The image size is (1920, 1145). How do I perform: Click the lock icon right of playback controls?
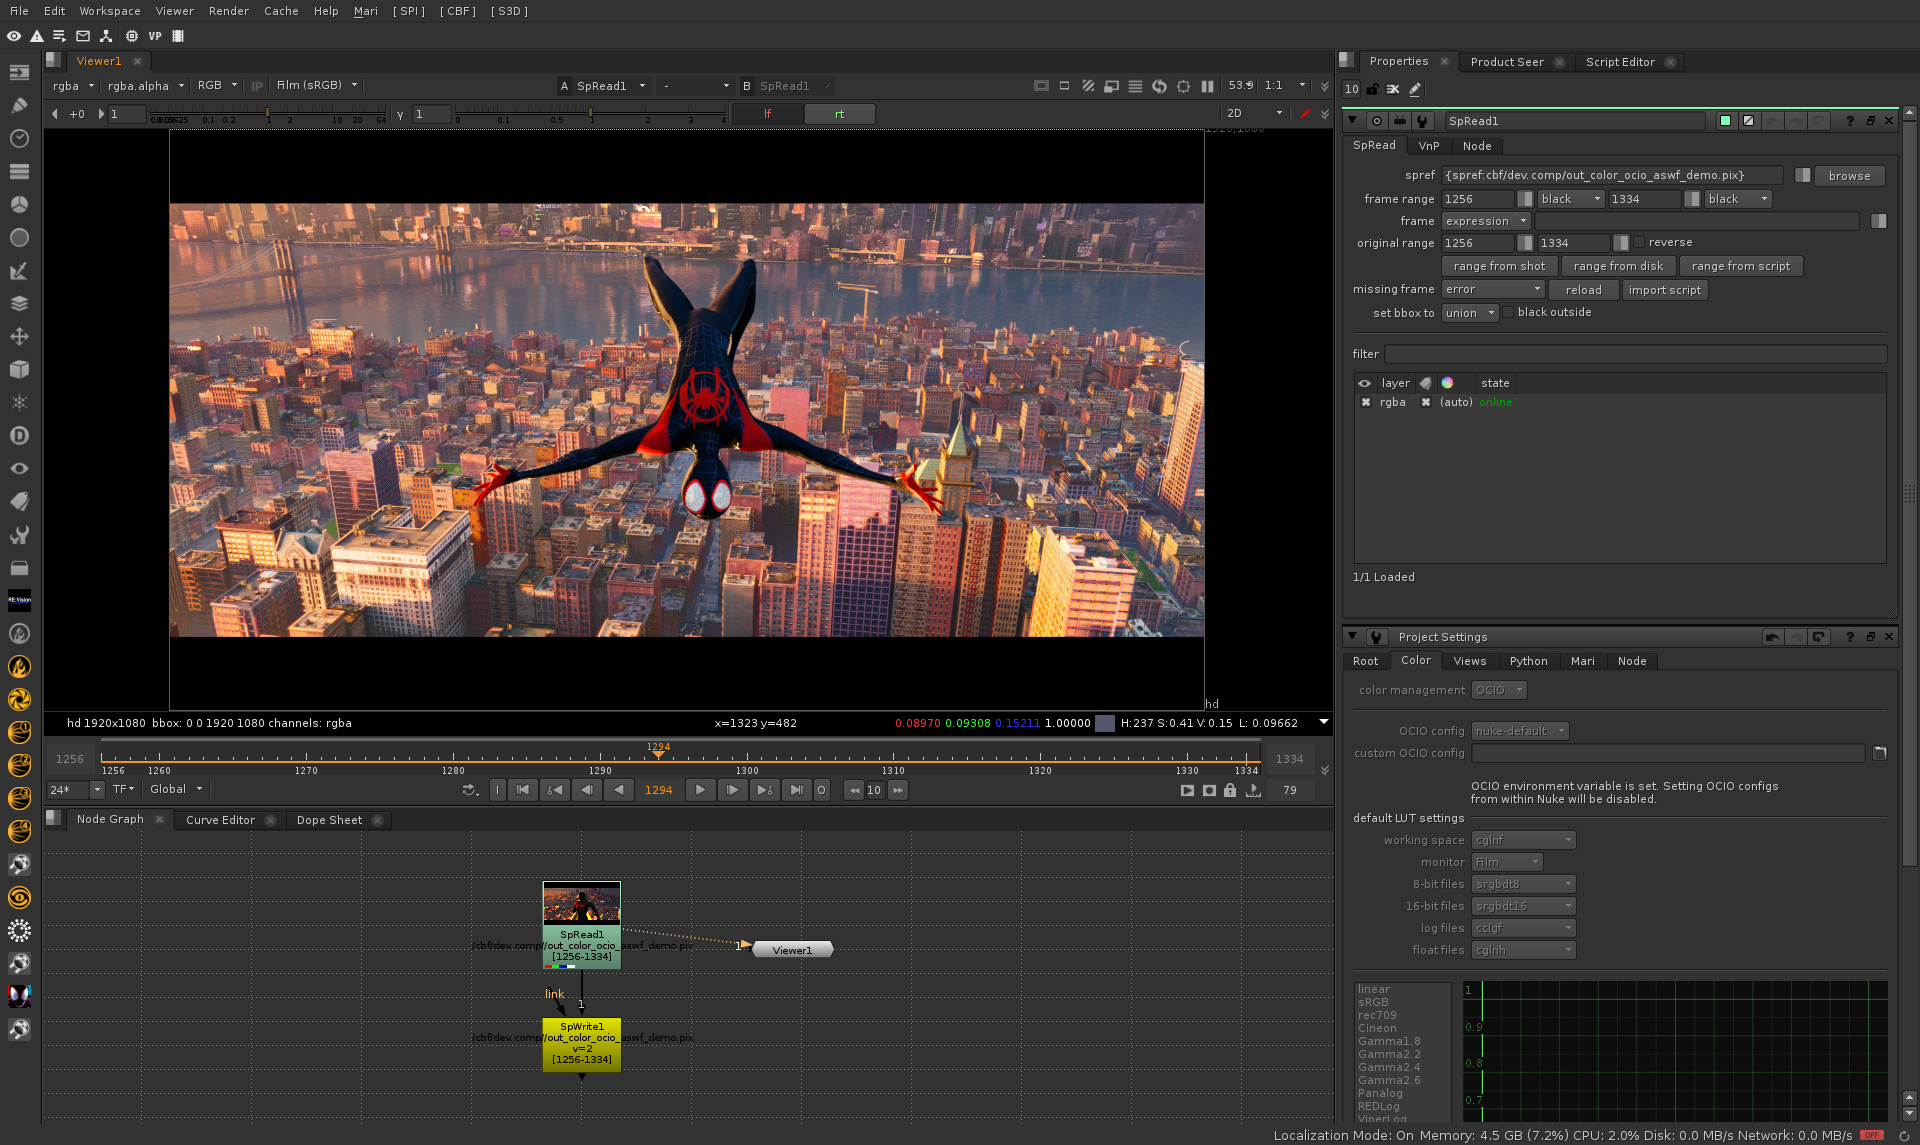(1230, 790)
